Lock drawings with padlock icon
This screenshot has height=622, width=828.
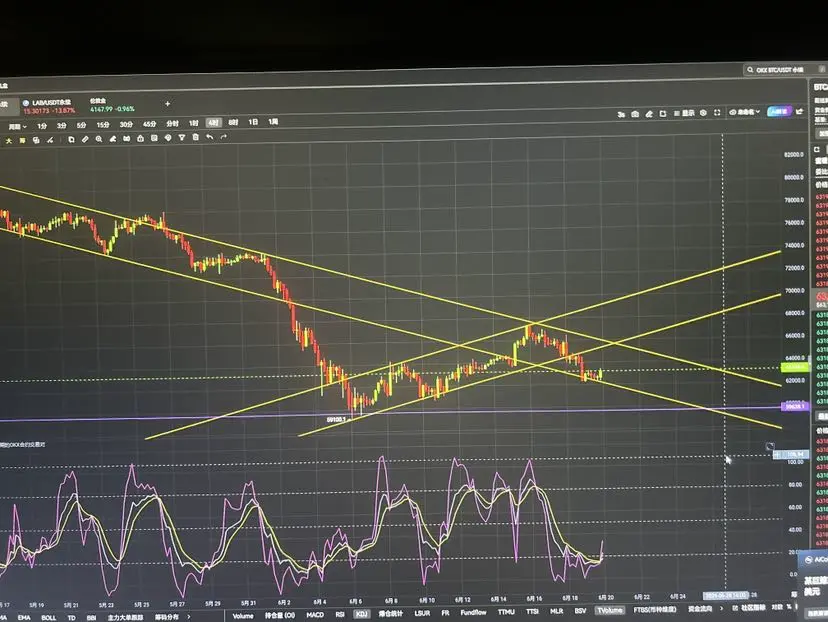140,138
